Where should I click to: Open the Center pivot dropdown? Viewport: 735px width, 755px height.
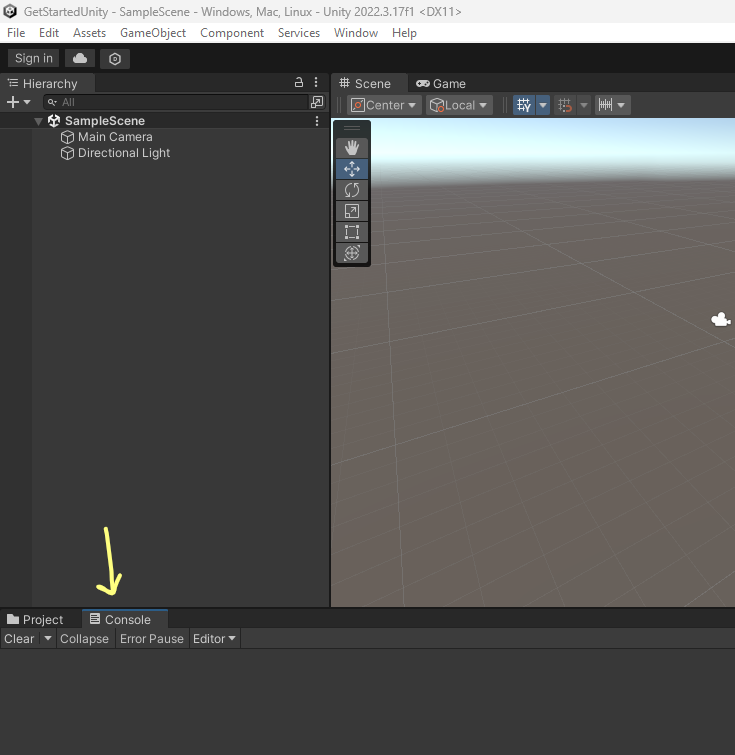tap(384, 105)
